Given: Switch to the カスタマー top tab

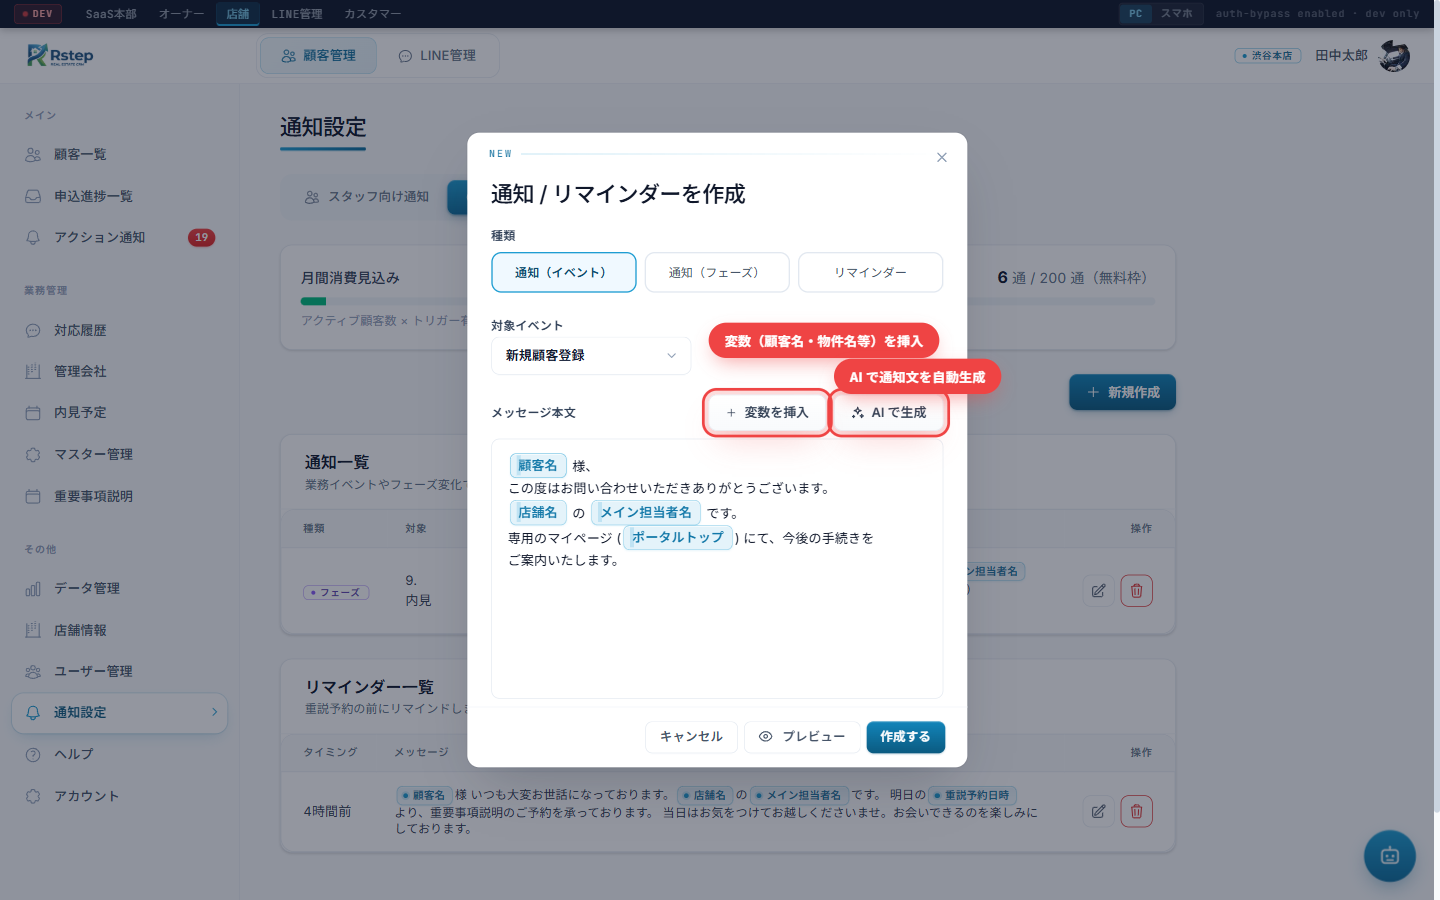Looking at the screenshot, I should pos(372,14).
